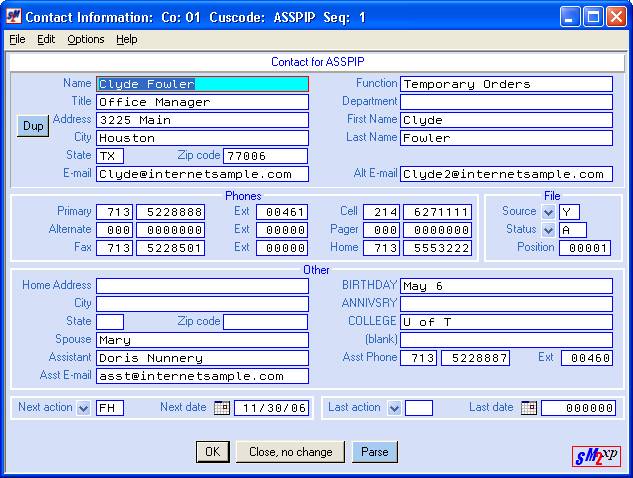Click the Parse button
The image size is (633, 478).
click(x=375, y=452)
